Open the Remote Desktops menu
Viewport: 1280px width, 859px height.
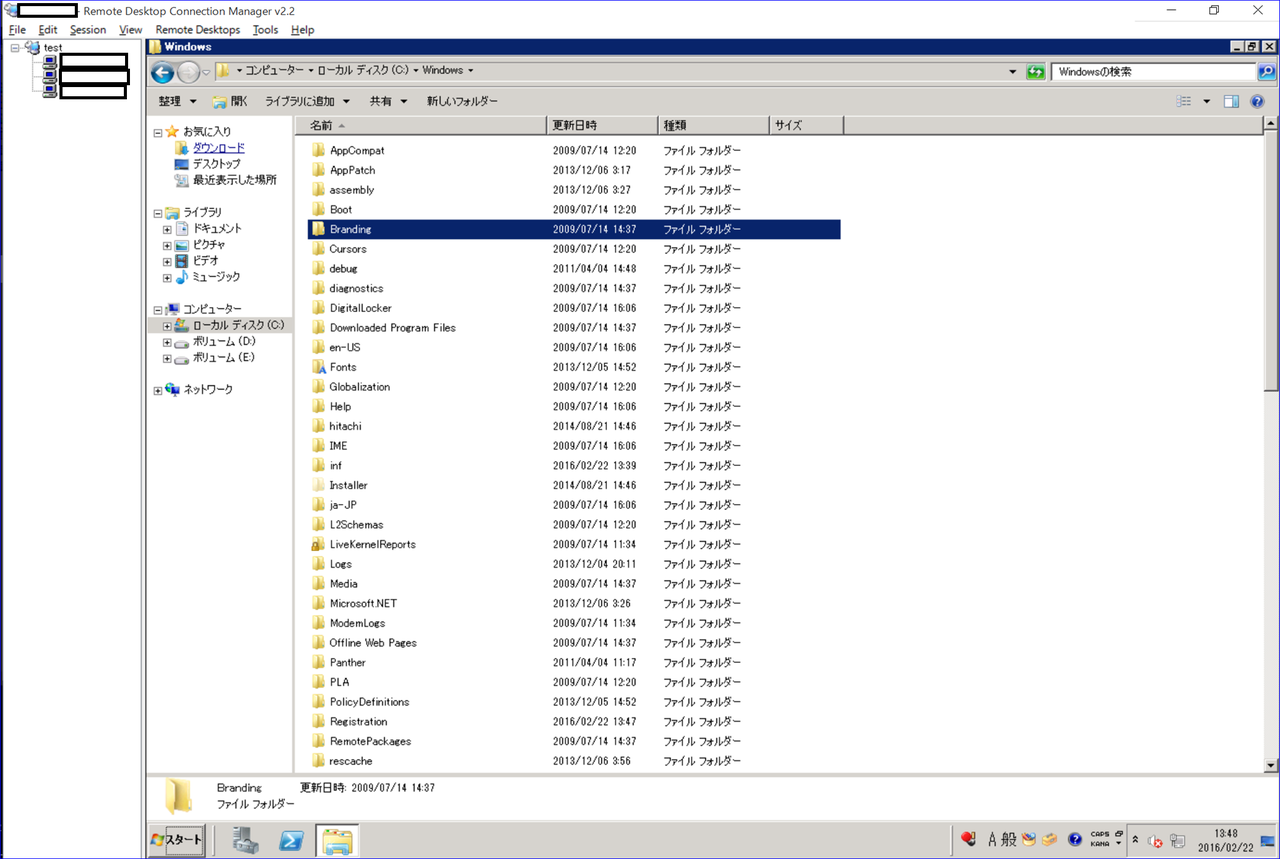pos(198,30)
